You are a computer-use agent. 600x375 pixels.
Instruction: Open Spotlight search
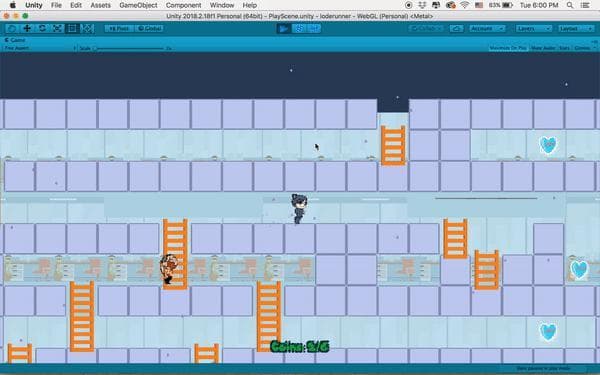[570, 5]
